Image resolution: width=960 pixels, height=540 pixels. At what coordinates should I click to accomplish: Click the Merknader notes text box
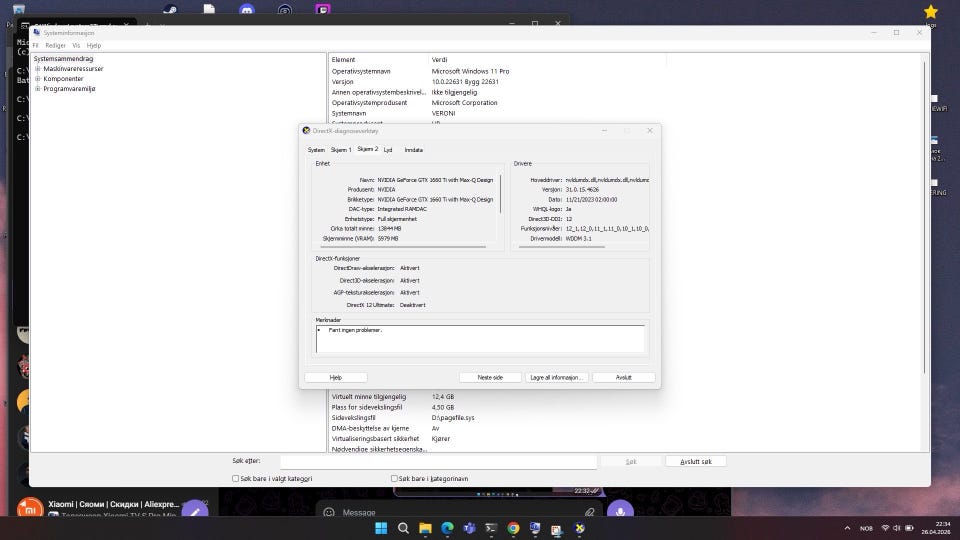point(480,339)
